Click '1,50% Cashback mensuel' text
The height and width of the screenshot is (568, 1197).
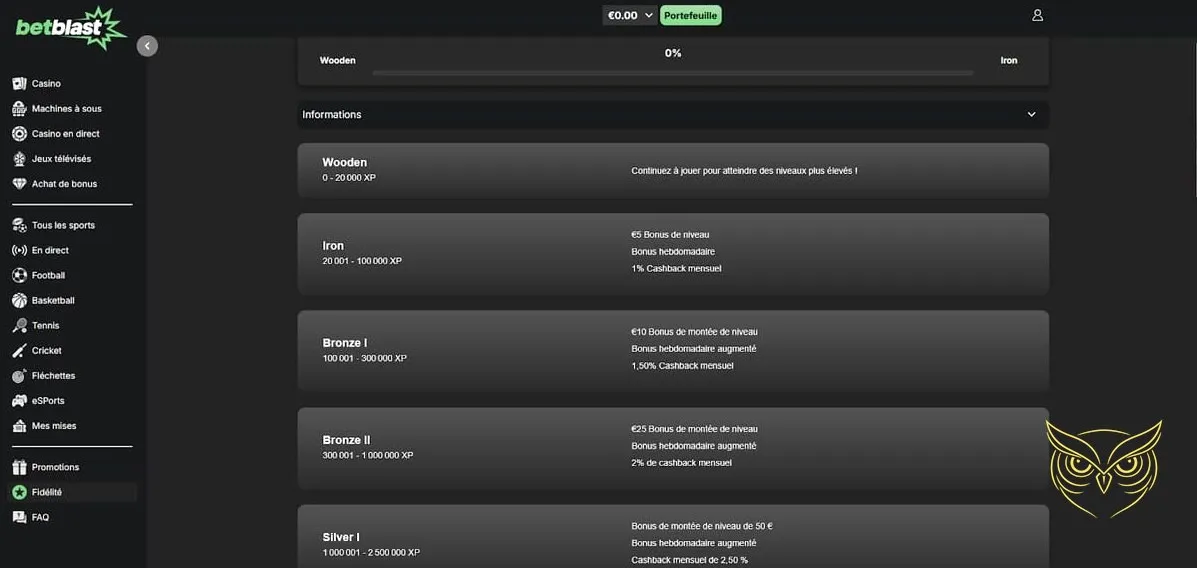coord(682,366)
